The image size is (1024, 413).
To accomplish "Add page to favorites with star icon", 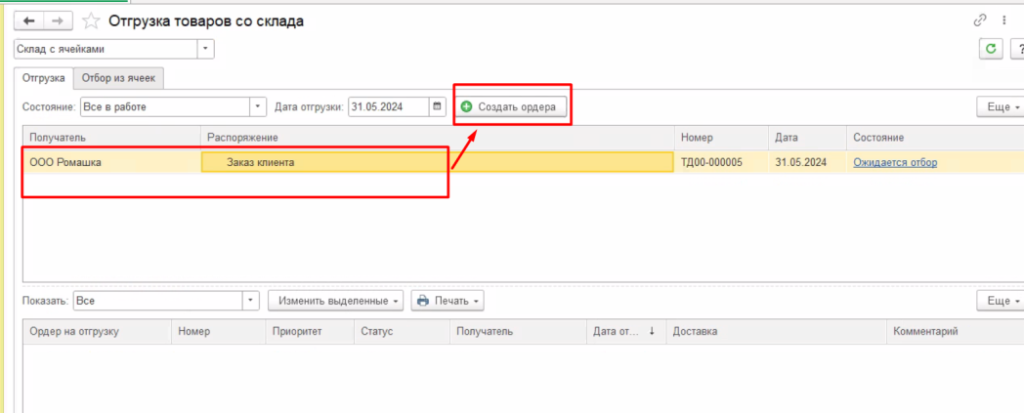I will click(x=91, y=21).
